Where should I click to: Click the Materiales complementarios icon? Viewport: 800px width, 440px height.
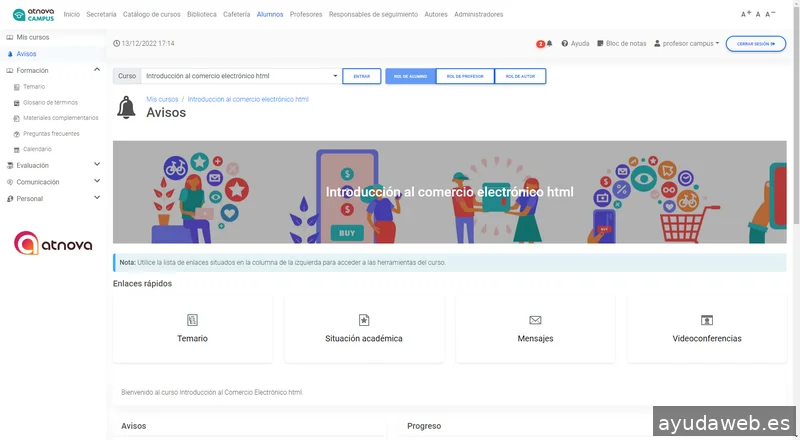[x=16, y=118]
